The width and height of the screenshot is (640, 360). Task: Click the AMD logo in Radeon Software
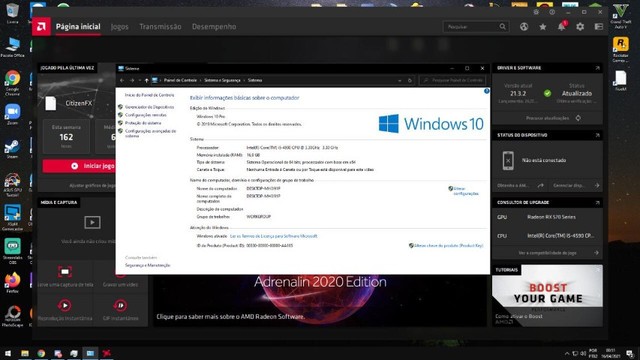[x=41, y=27]
